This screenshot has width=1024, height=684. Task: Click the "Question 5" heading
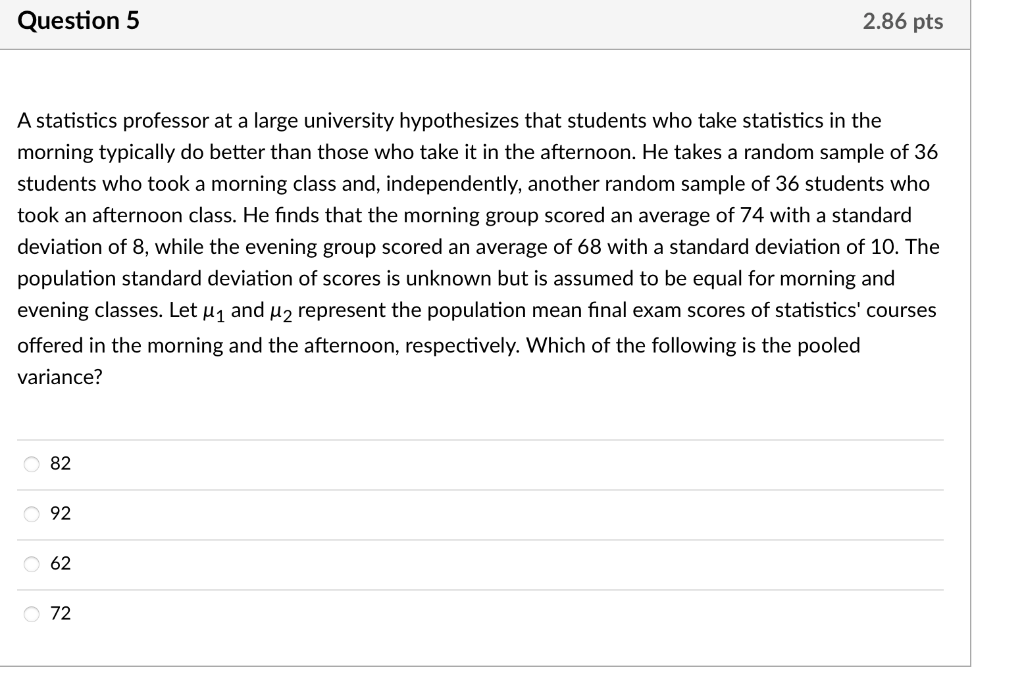coord(78,21)
